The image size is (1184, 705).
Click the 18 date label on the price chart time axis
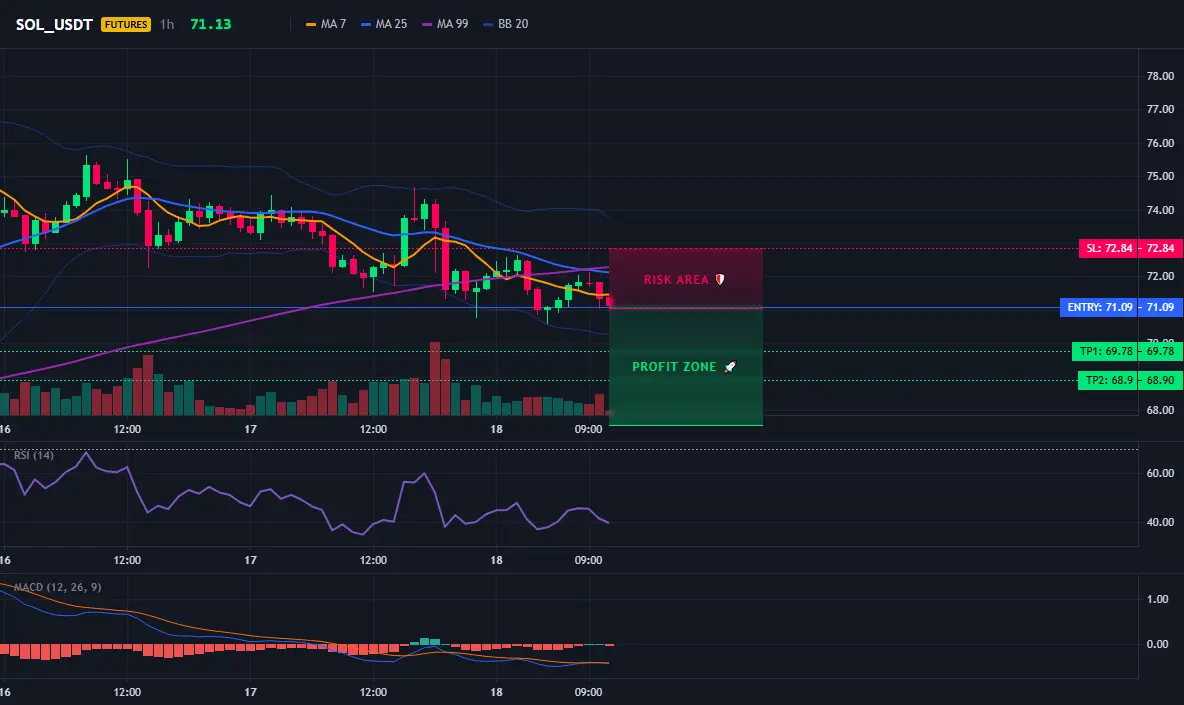click(496, 429)
